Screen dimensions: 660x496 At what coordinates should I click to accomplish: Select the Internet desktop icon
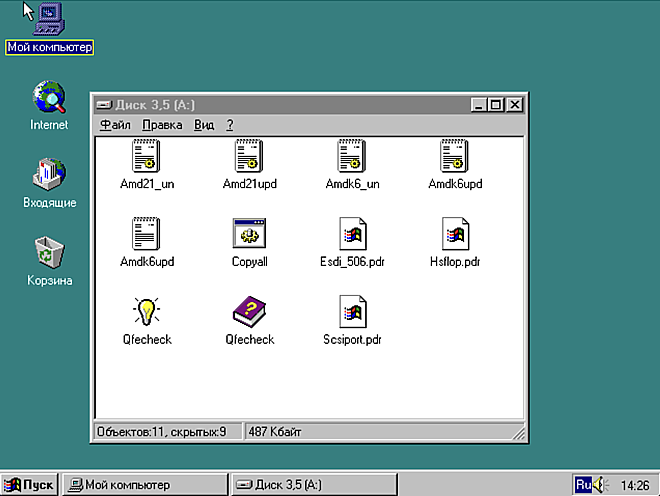49,97
